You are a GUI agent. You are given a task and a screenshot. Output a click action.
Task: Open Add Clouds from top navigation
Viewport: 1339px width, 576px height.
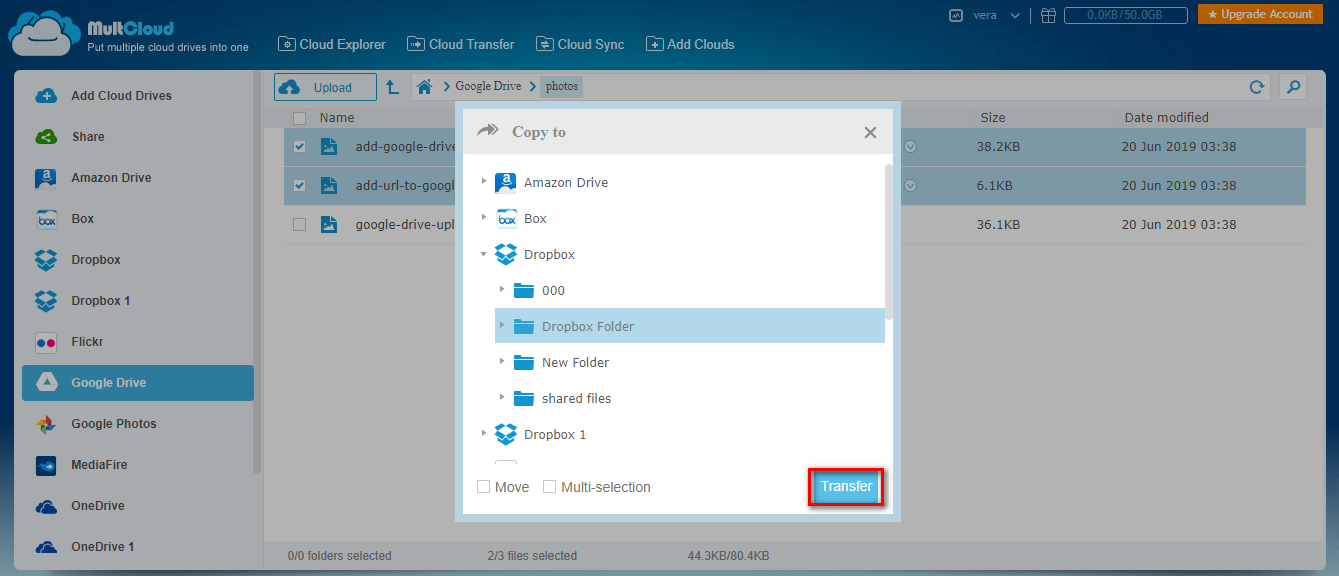point(690,44)
